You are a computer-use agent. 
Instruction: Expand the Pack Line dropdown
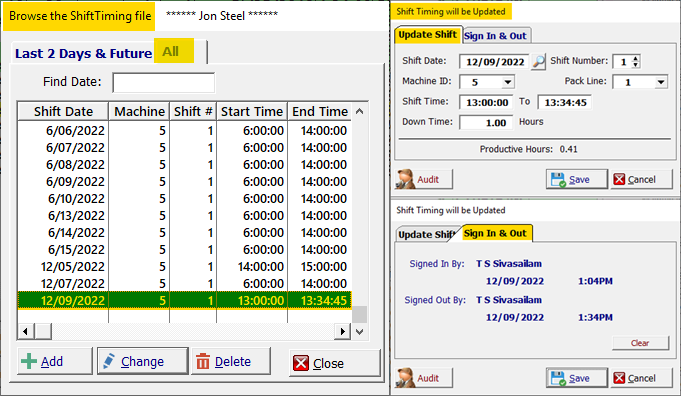[x=661, y=82]
